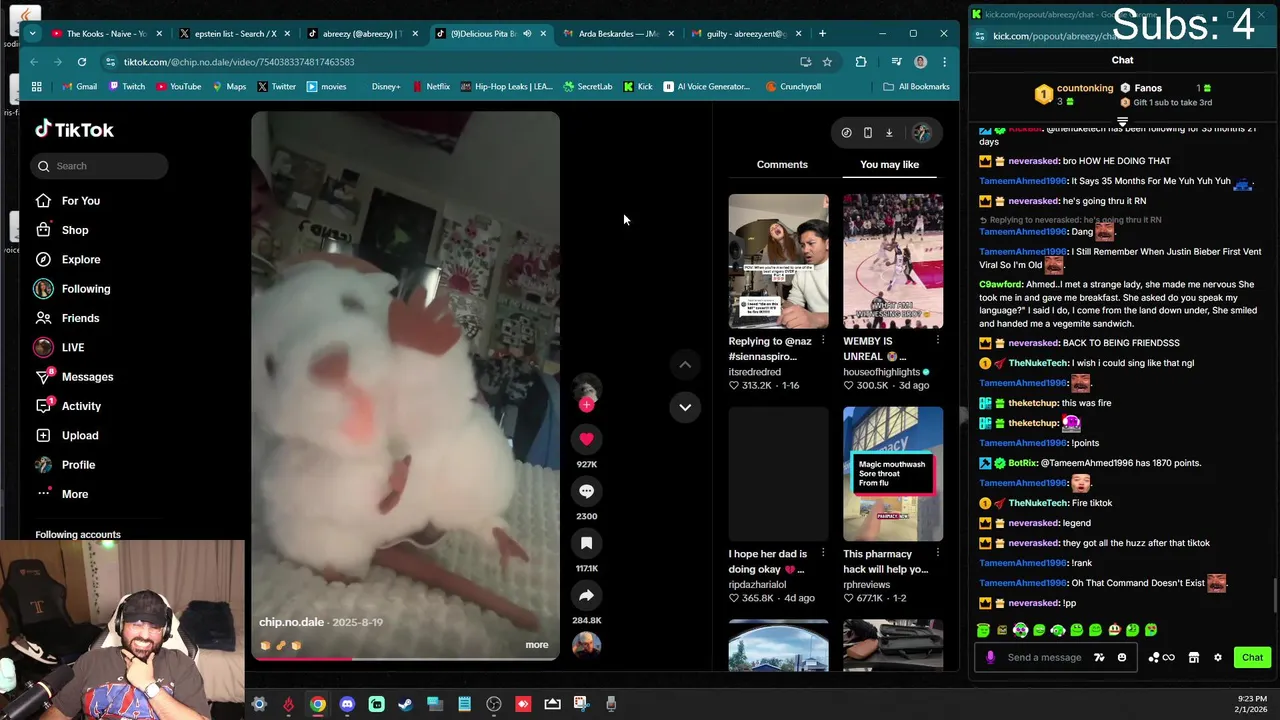Screen dimensions: 1280x720
Task: Open the video comments bubble icon
Action: (586, 491)
